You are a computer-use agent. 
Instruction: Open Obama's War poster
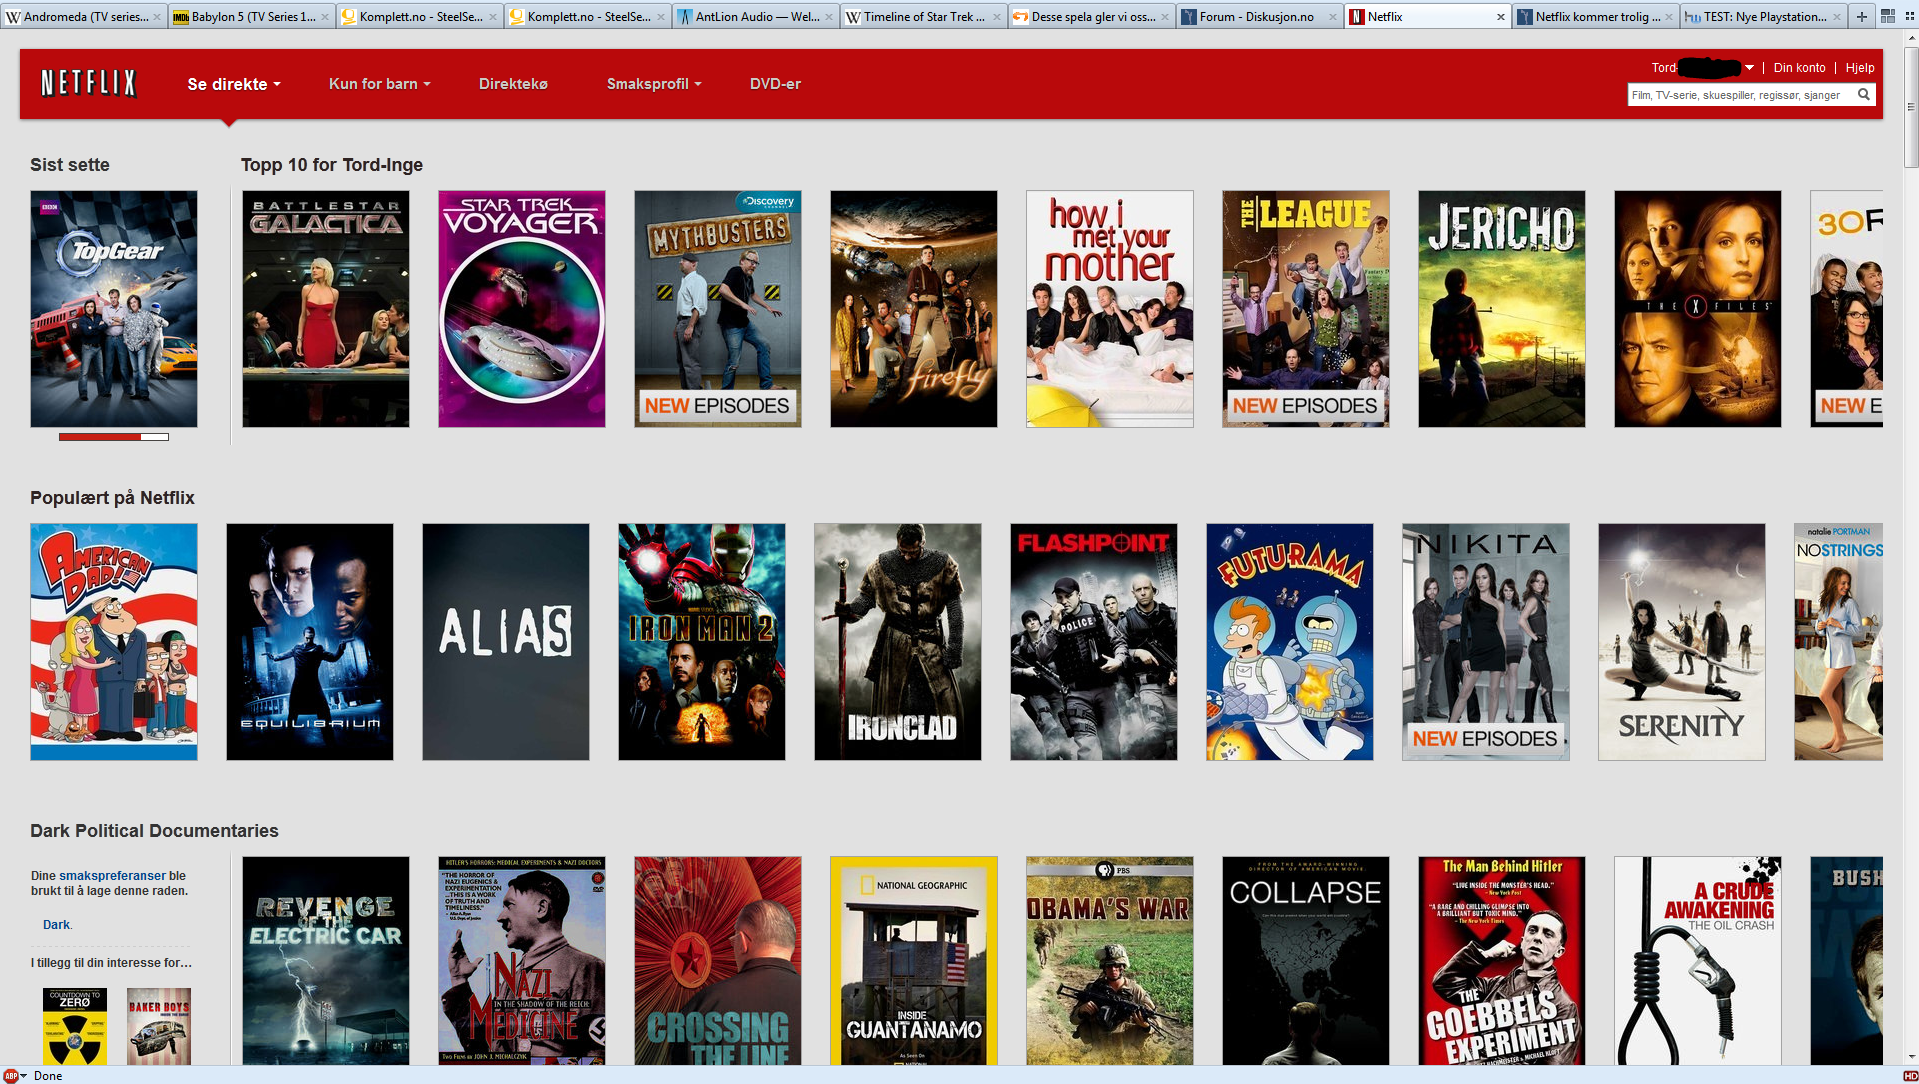[x=1110, y=960]
